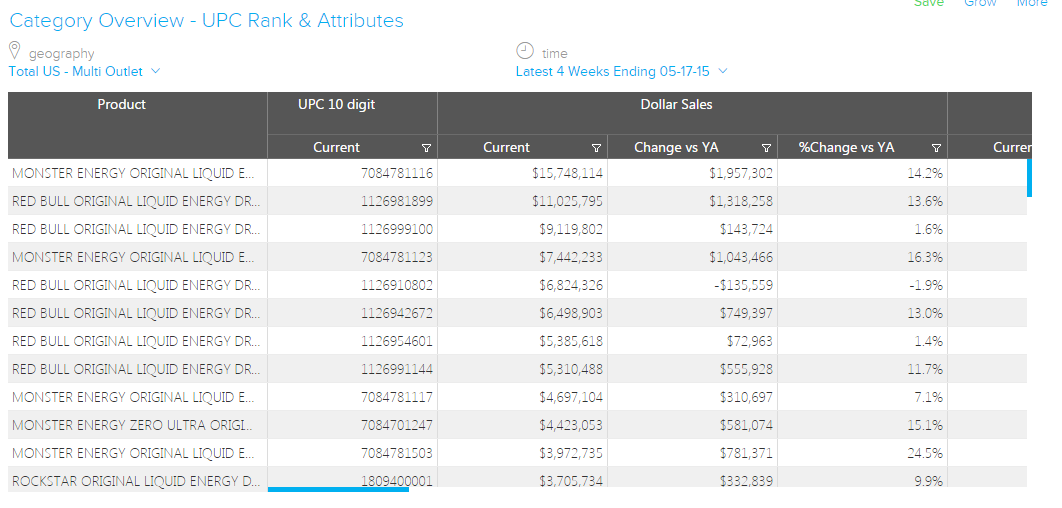Click the horizontal scrollbar thumb
Viewport: 1062px width, 508px height.
(338, 490)
